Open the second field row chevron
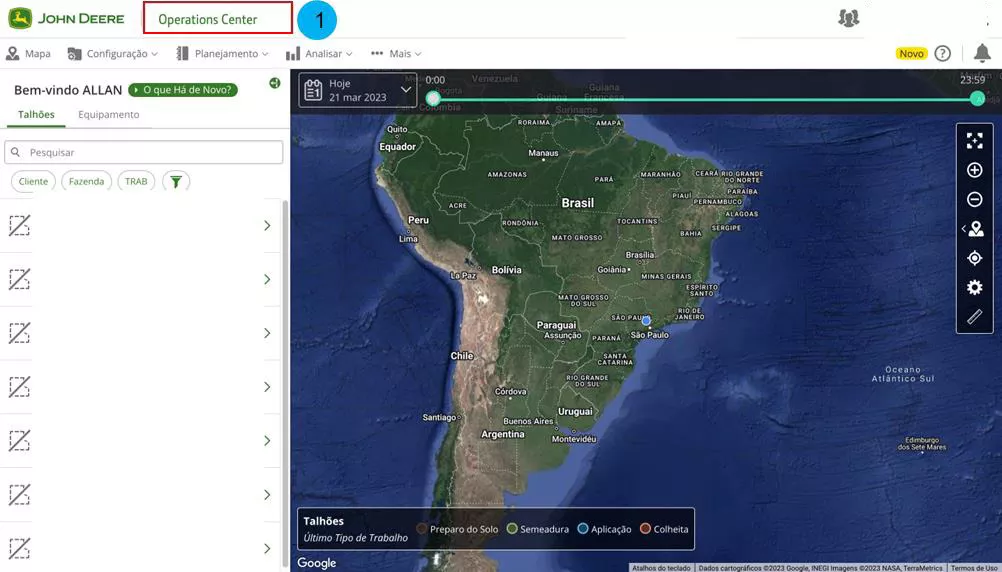The image size is (1002, 572). click(267, 279)
